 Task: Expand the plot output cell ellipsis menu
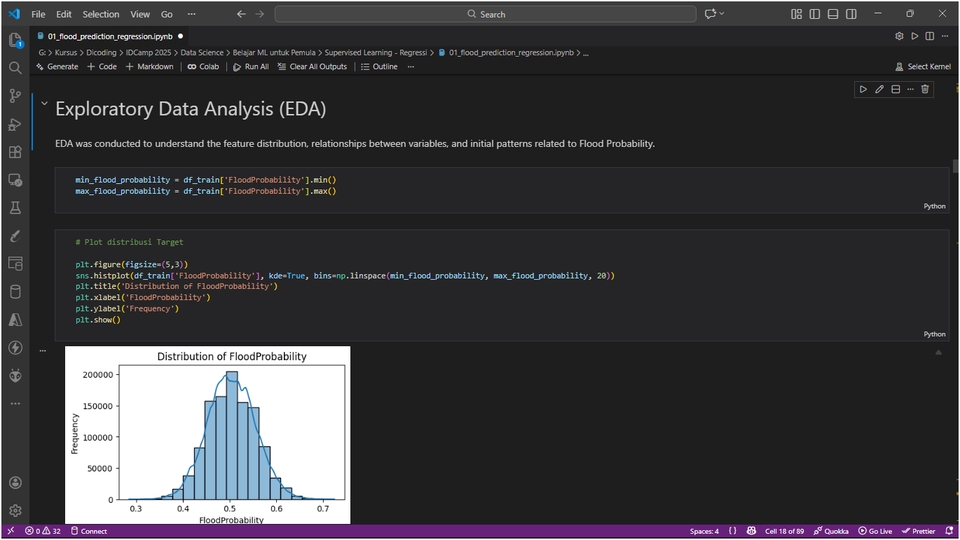[x=43, y=351]
